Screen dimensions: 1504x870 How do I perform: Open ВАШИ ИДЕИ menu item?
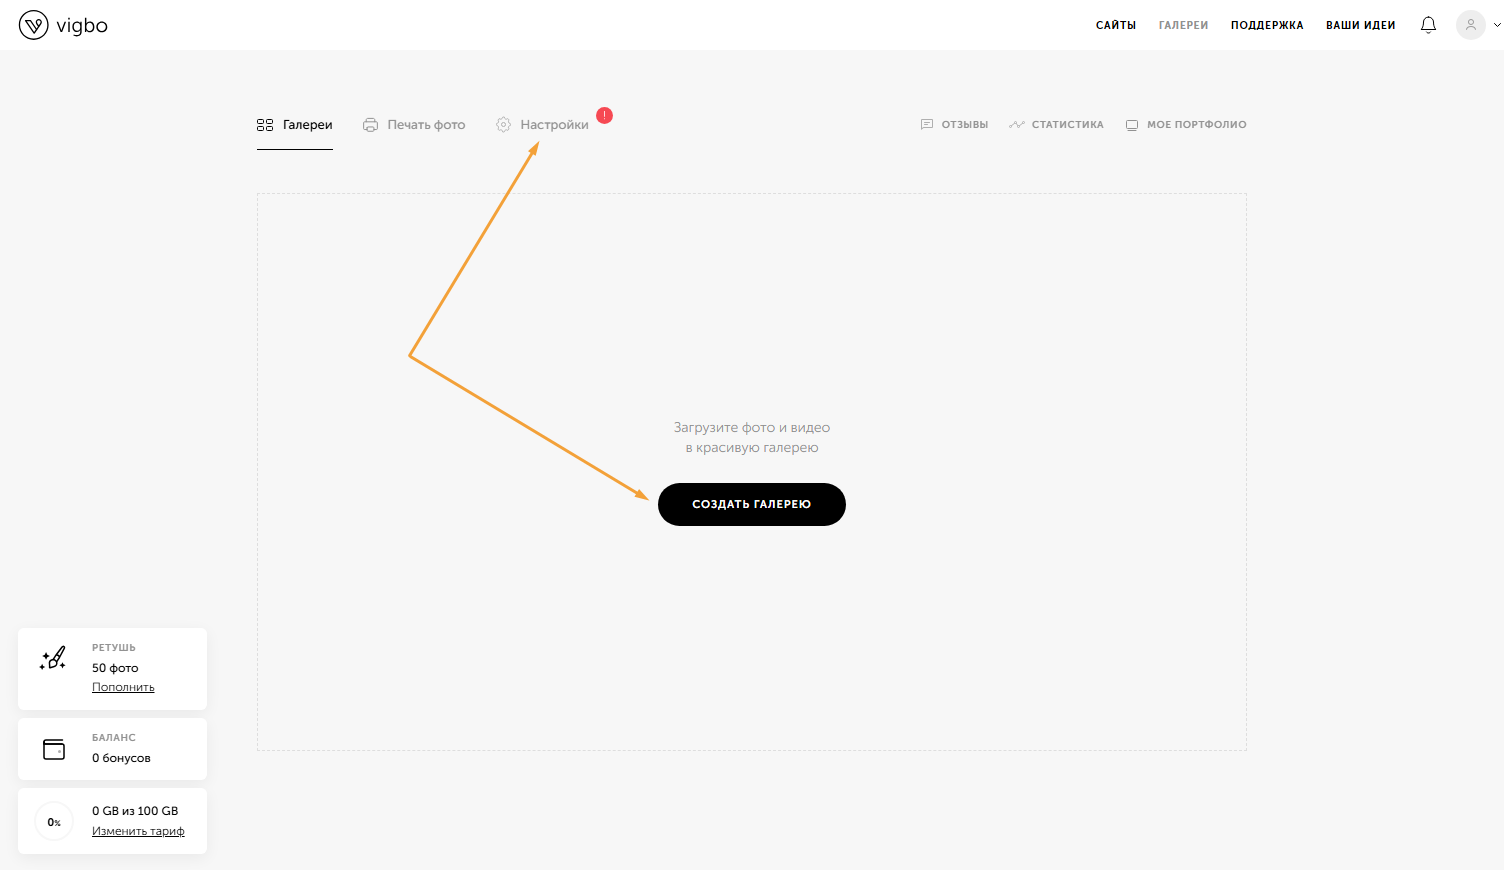coord(1360,25)
